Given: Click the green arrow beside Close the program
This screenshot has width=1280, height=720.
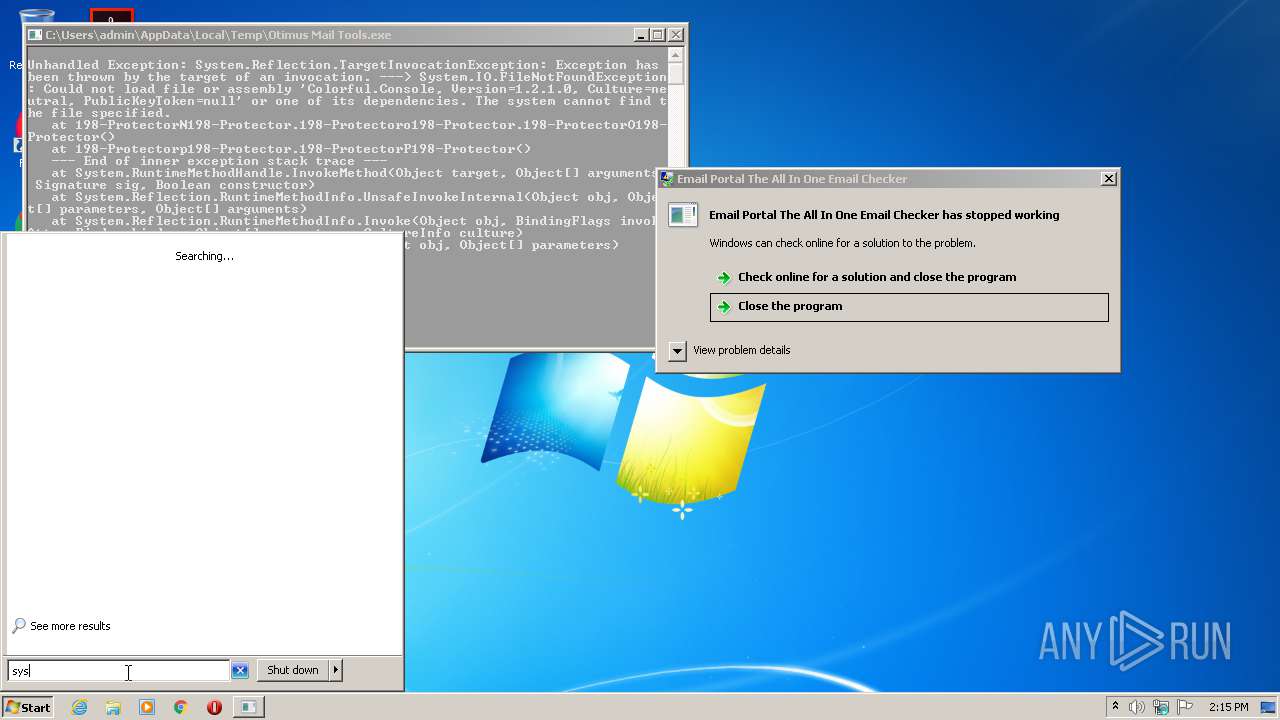Looking at the screenshot, I should [724, 307].
